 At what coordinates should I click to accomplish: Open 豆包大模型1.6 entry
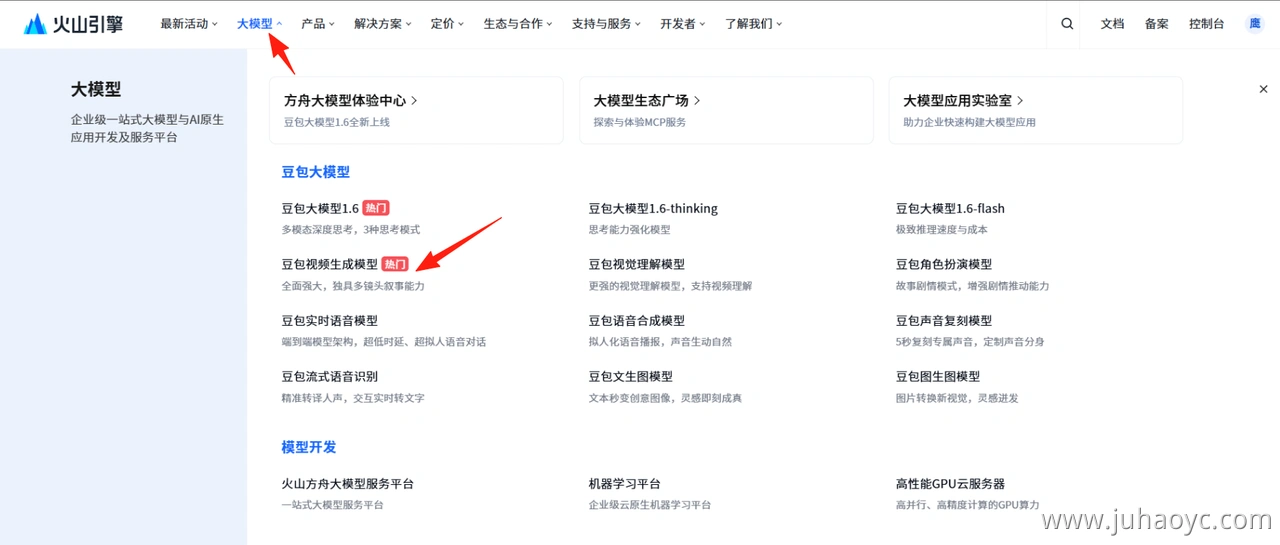click(320, 208)
